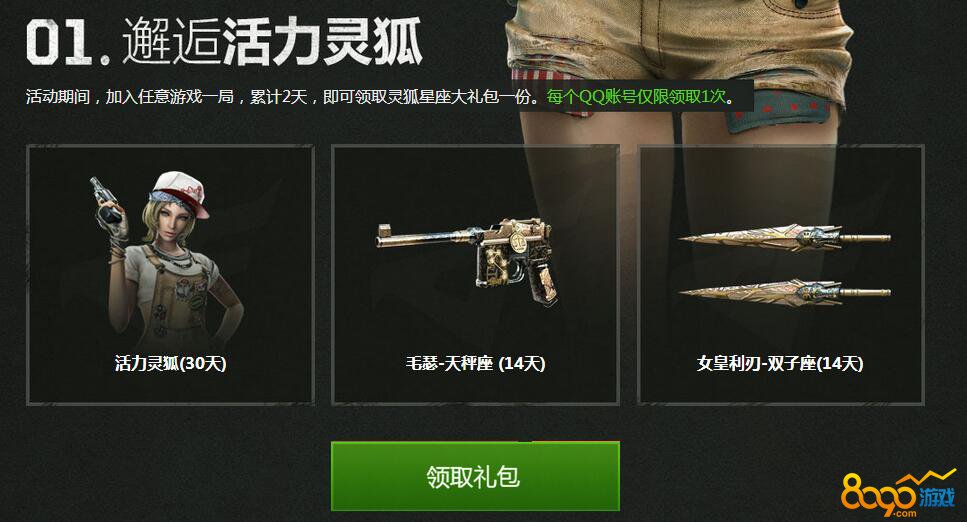Click the blue 游戏 text in logo

(937, 497)
